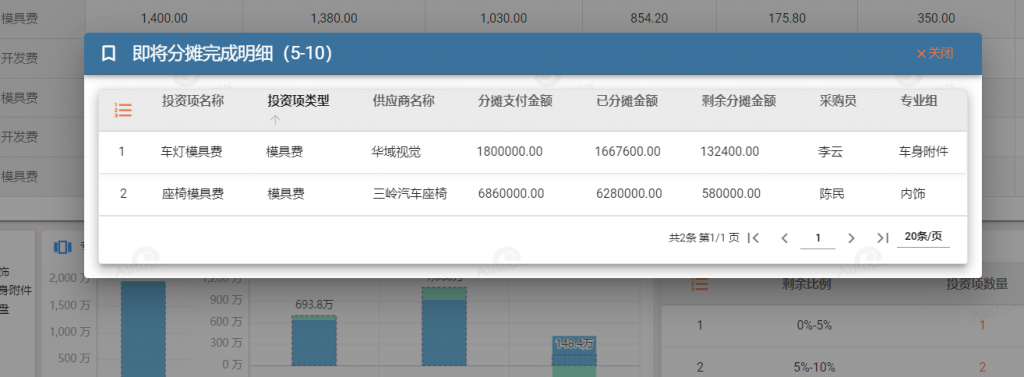Select row 2 座椅模具费
Image resolution: width=1024 pixels, height=377 pixels.
coord(532,194)
